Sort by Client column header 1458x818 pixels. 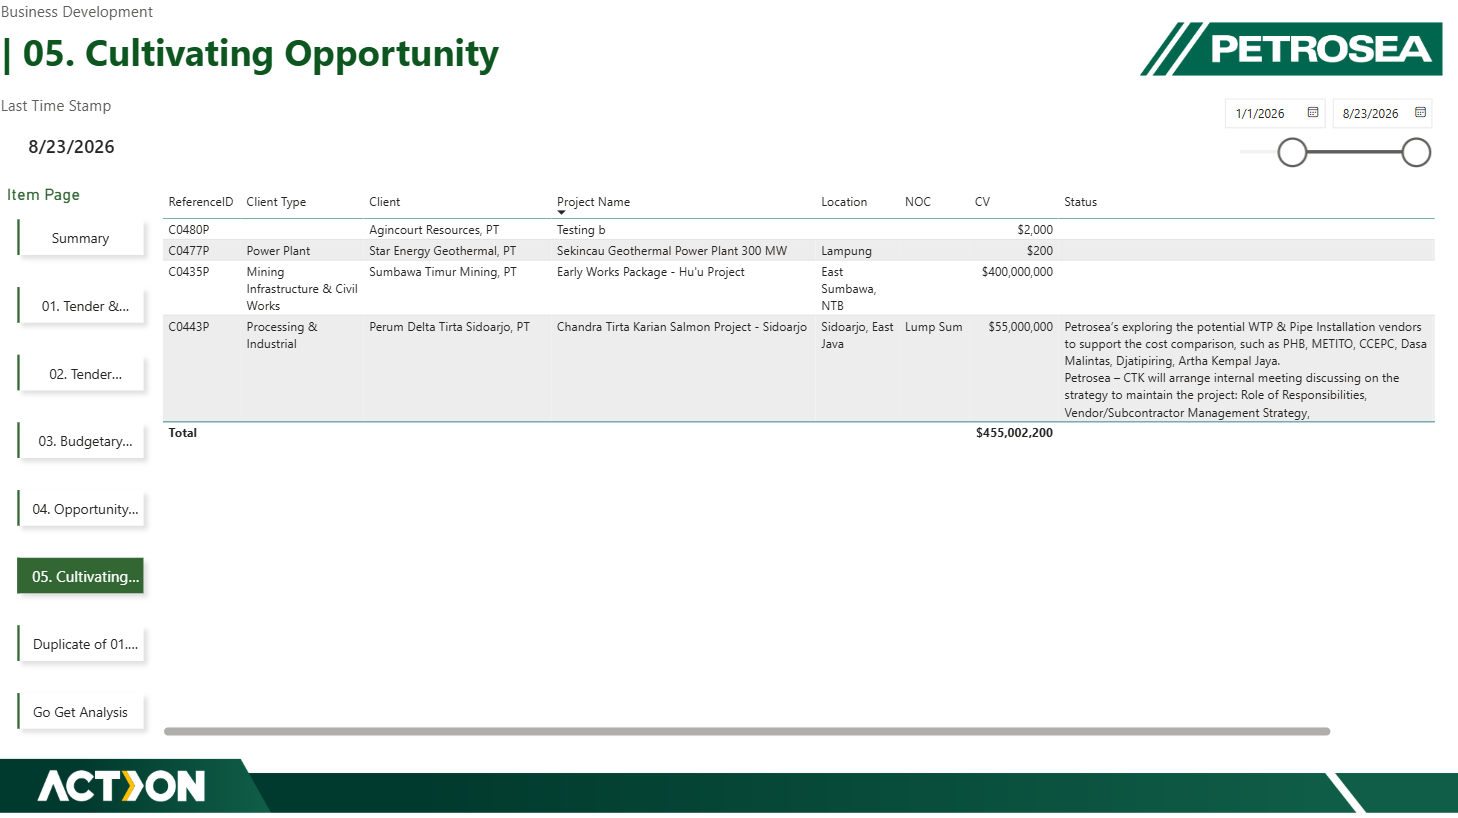(384, 202)
